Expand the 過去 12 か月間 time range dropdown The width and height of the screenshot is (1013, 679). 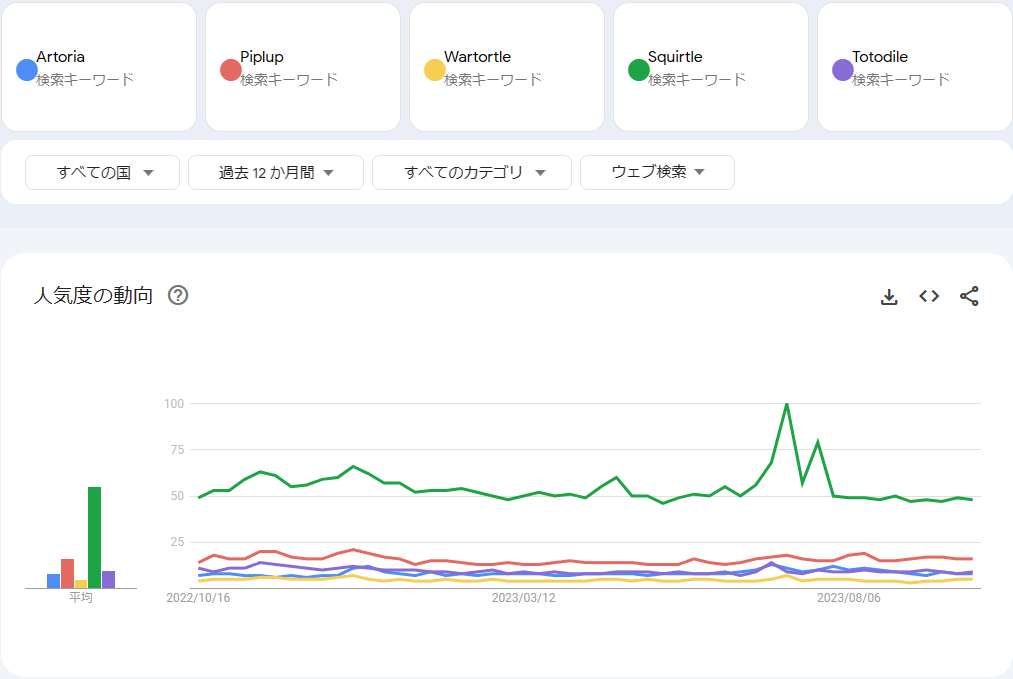[276, 172]
